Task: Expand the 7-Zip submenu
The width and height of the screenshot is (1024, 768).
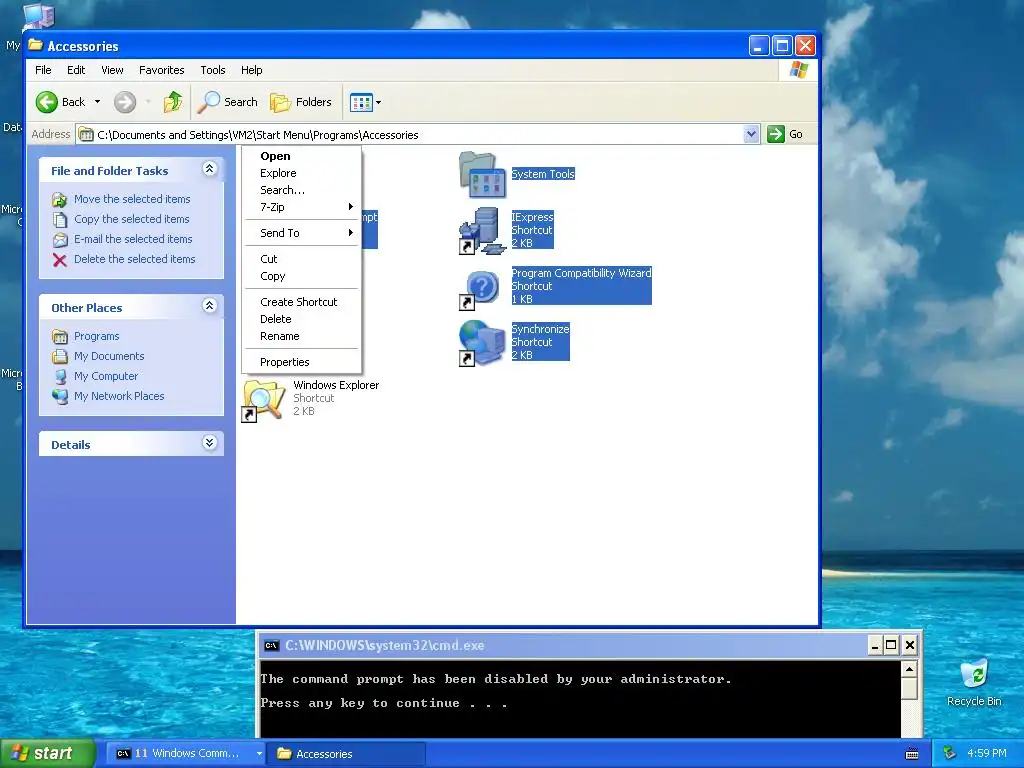Action: click(x=301, y=207)
